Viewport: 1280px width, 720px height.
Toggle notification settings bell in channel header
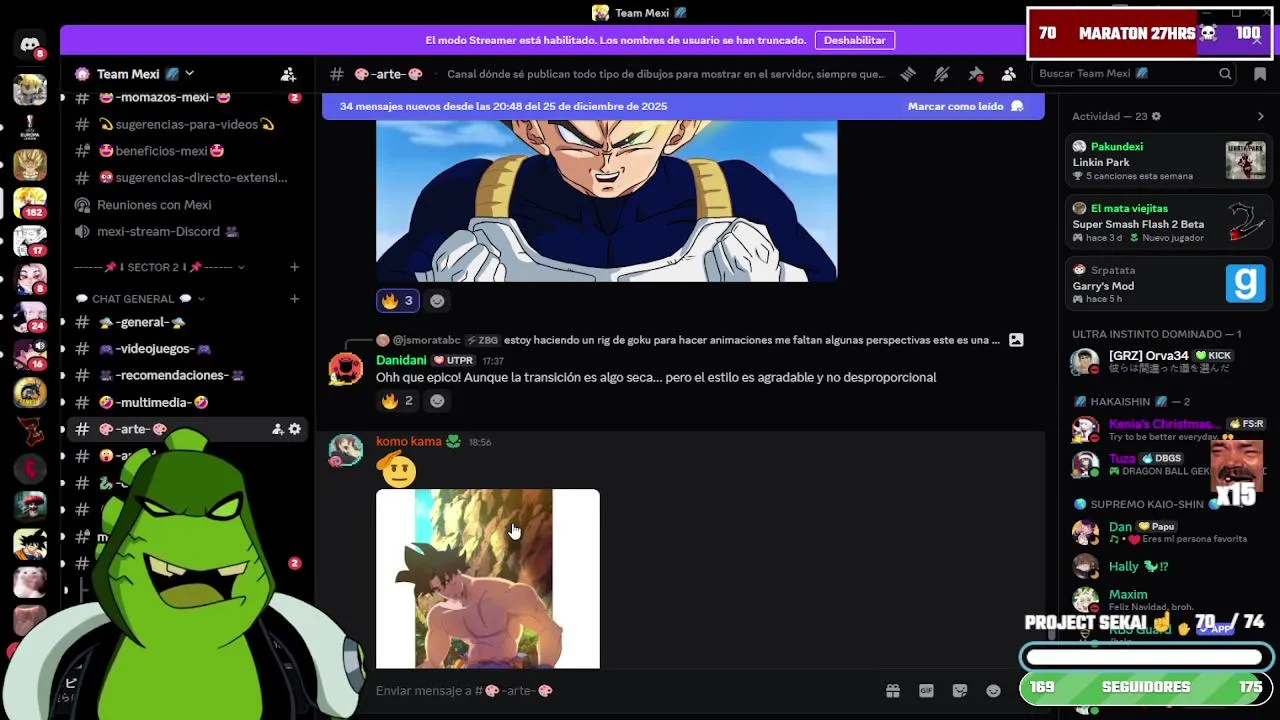click(x=941, y=74)
